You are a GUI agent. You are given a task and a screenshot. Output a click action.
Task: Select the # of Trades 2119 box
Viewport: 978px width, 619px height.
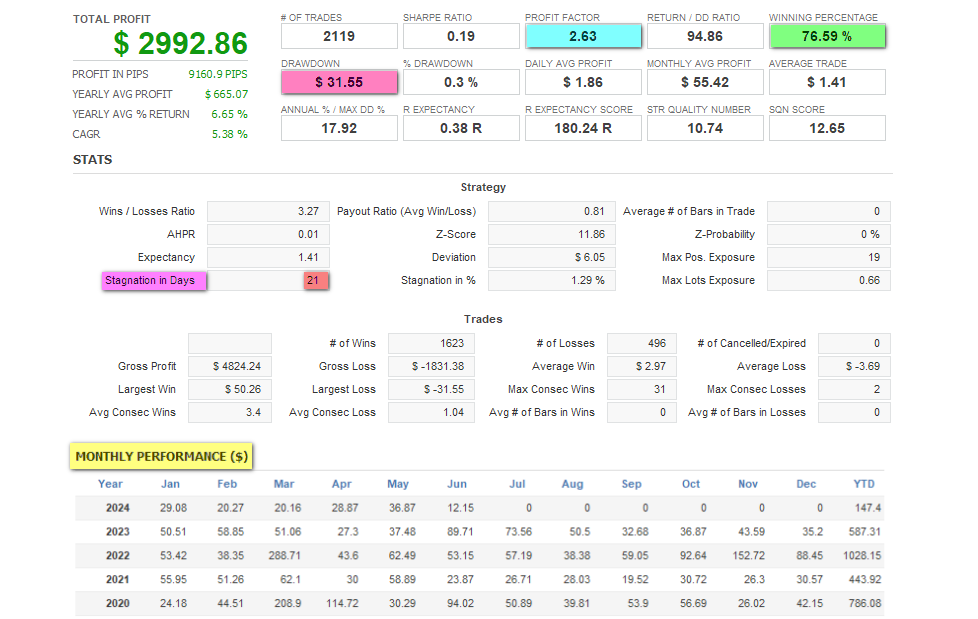pyautogui.click(x=338, y=36)
